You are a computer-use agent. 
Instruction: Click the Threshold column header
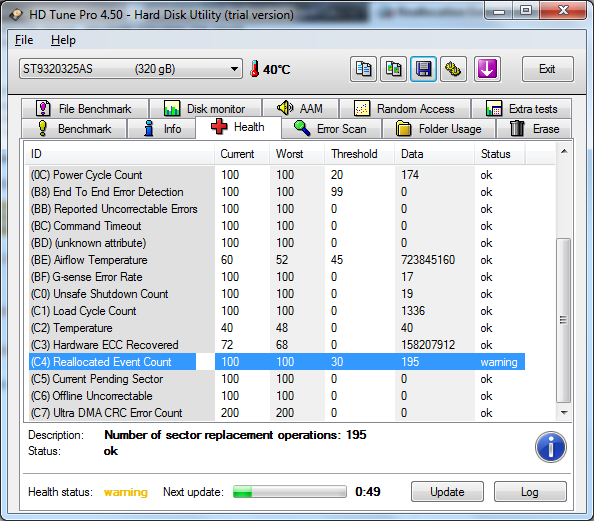(360, 154)
